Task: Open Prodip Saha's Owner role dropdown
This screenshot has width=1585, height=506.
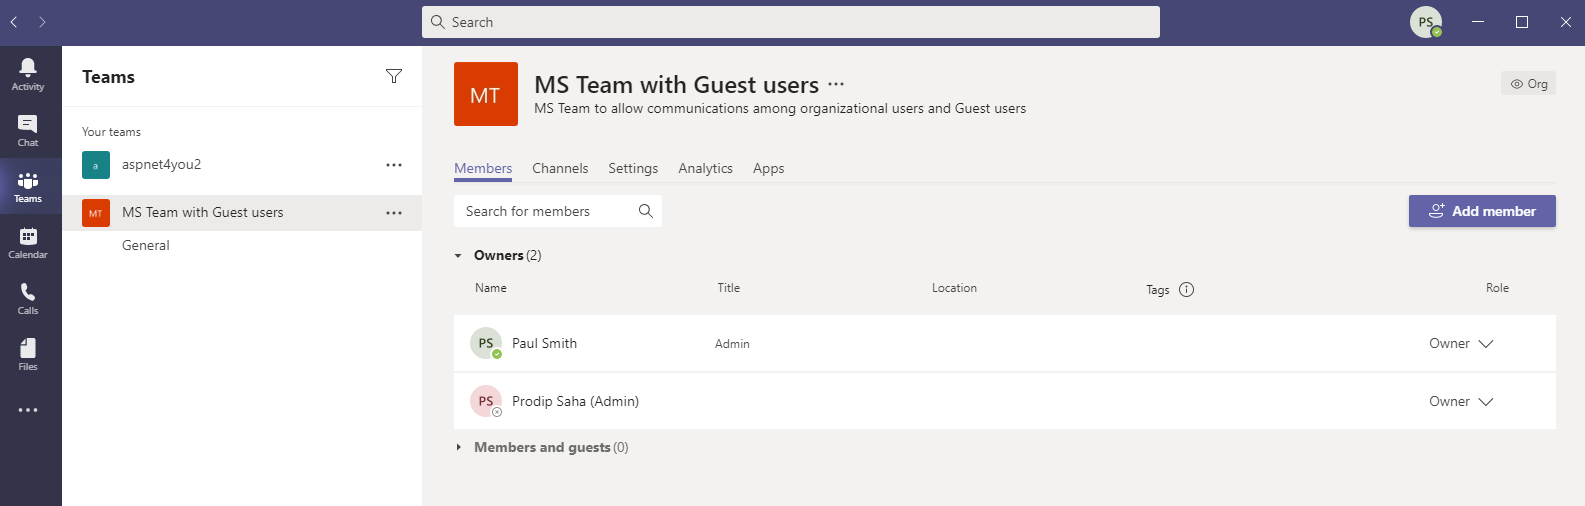Action: pyautogui.click(x=1461, y=402)
